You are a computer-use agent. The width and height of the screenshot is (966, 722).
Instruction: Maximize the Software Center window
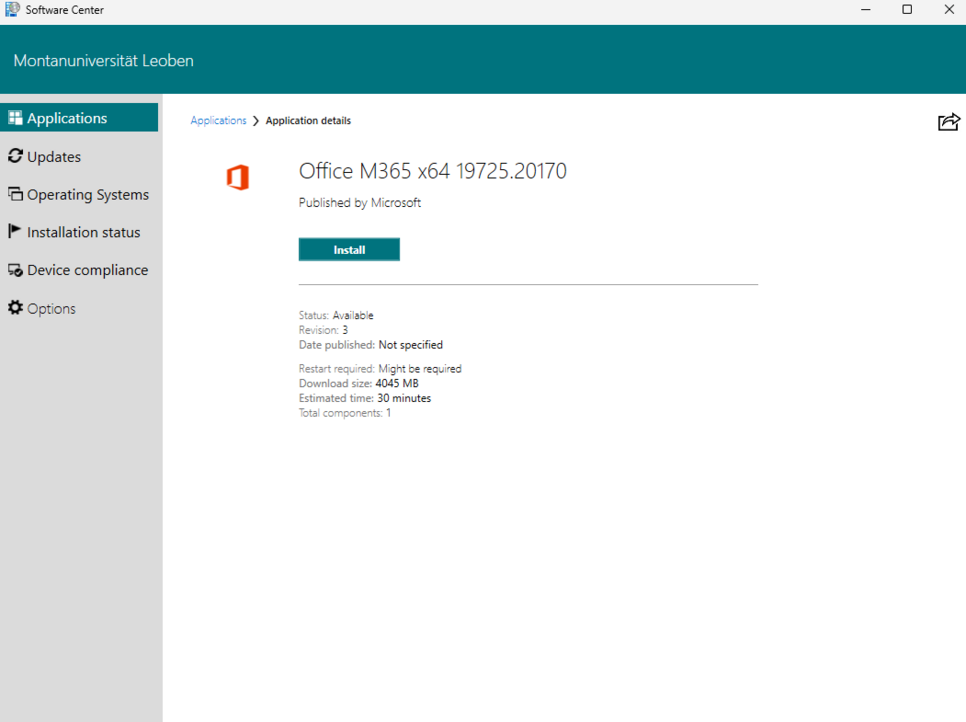[907, 9]
